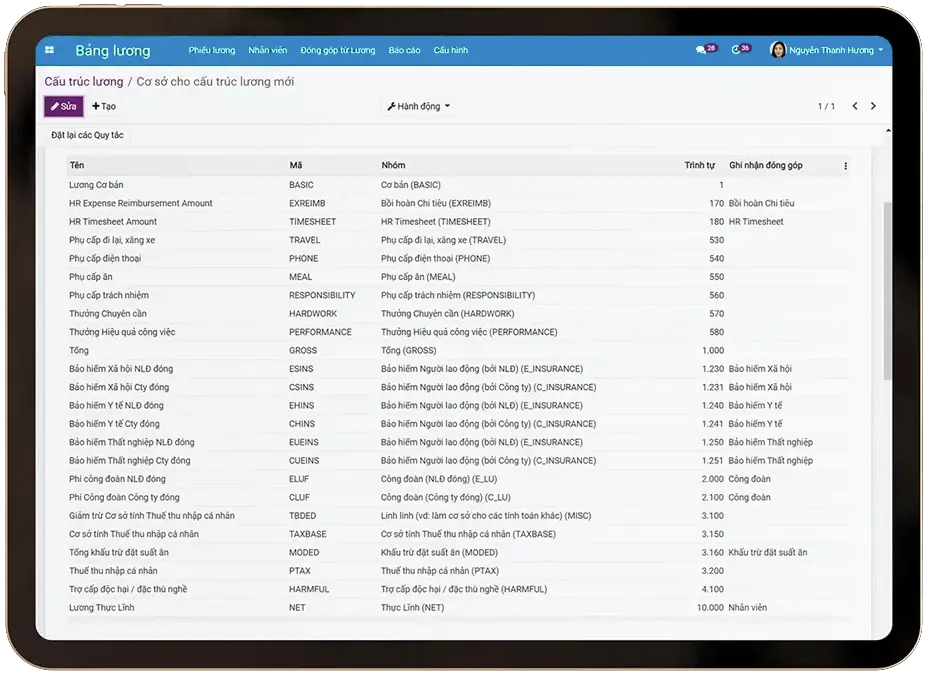This screenshot has width=926, height=673.
Task: Navigate to Cấu trúc lương breadcrumb
Action: tap(84, 82)
